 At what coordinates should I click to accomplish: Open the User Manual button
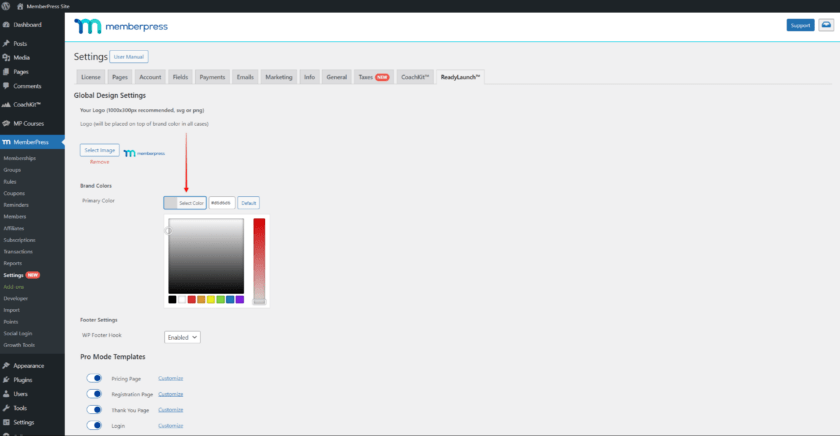129,57
